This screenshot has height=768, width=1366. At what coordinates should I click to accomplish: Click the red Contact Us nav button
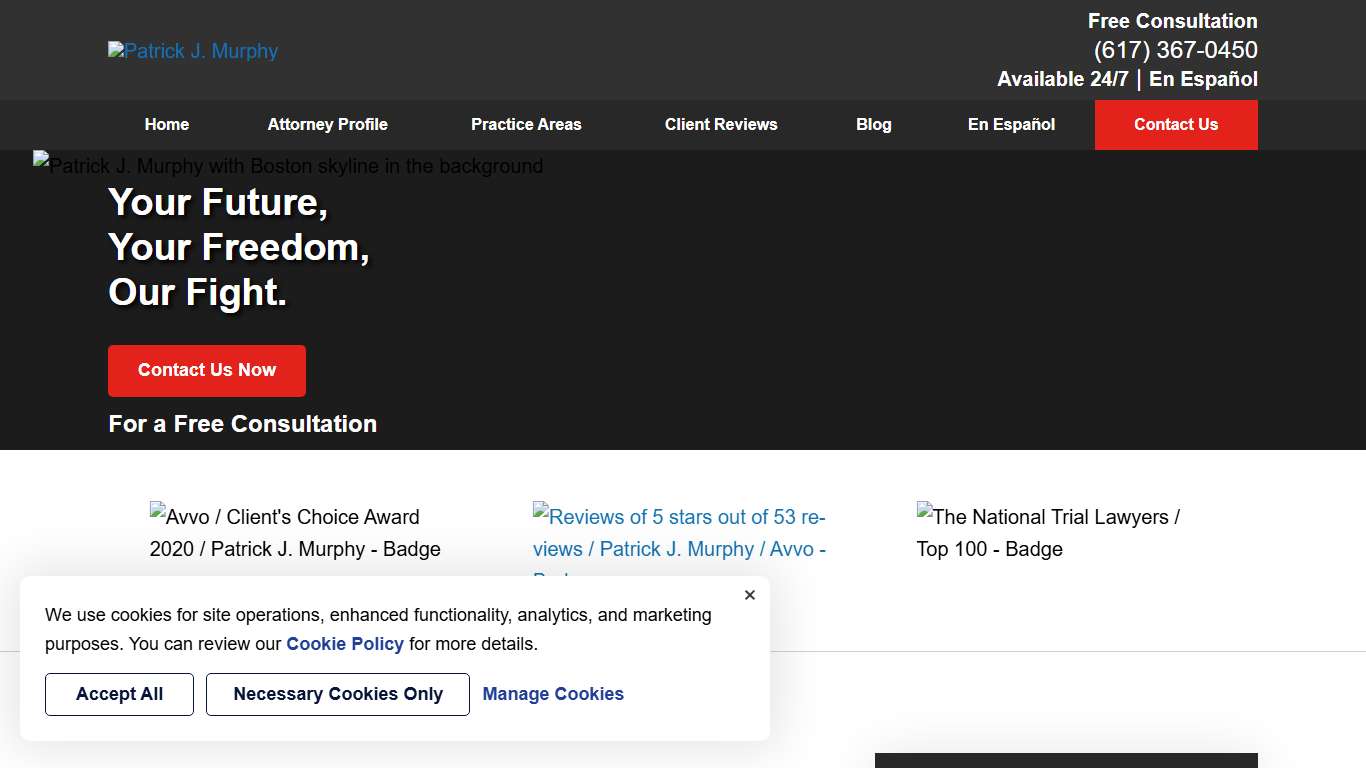(1176, 125)
